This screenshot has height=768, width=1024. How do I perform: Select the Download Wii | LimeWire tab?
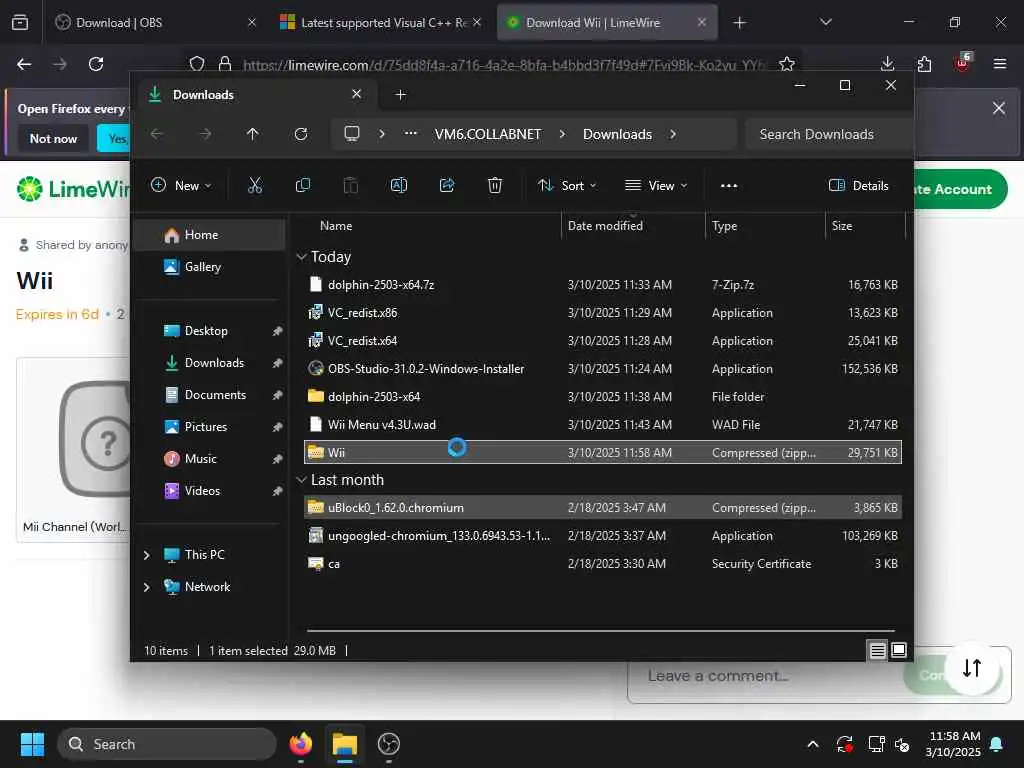click(607, 23)
